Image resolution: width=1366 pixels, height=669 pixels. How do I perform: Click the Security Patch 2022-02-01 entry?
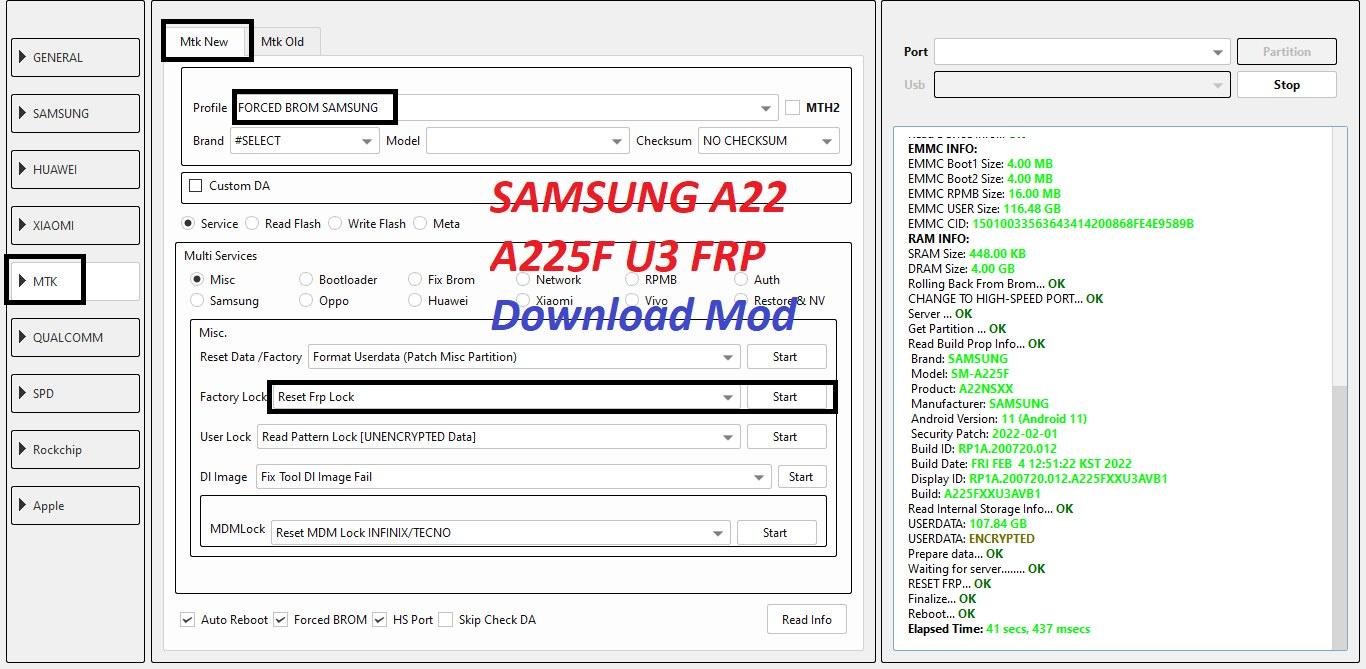coord(984,434)
